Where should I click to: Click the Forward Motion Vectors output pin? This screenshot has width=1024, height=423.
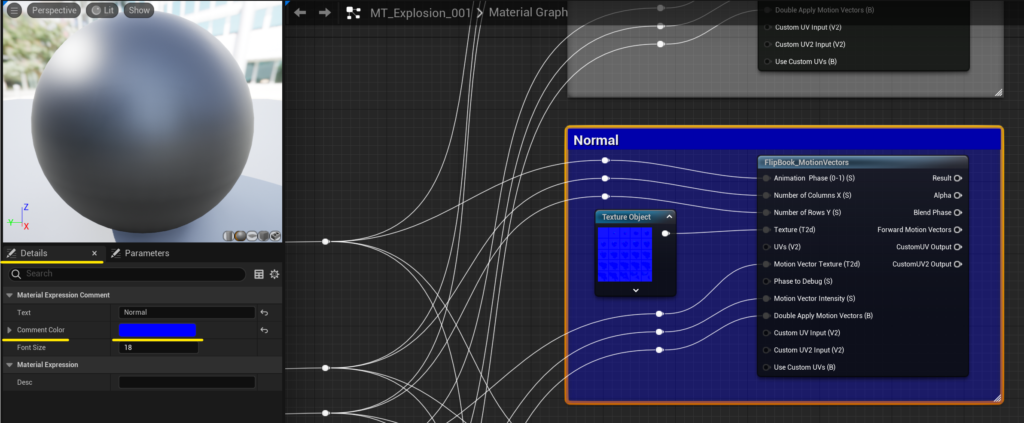[x=957, y=230]
